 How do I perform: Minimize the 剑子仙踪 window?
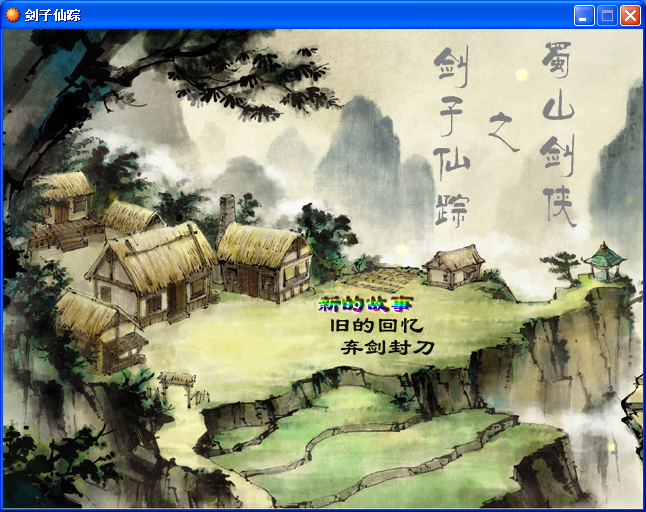pos(584,16)
